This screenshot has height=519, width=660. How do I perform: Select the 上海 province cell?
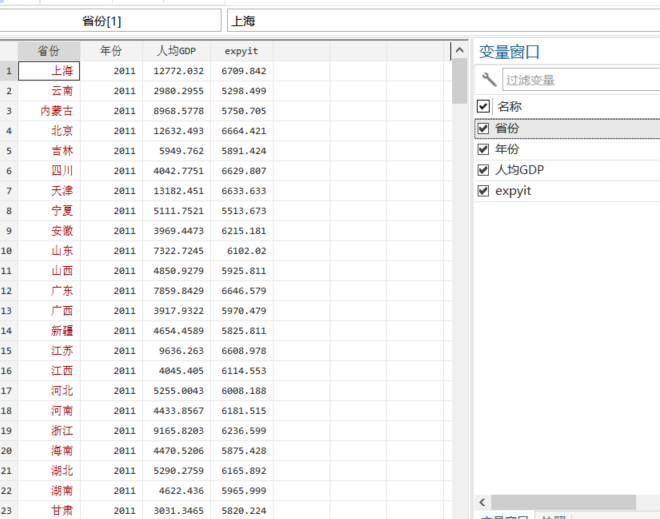click(49, 71)
